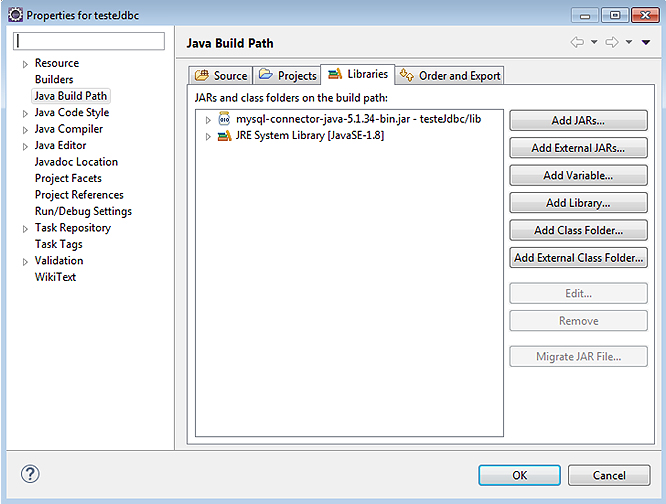
Task: Open the back history dropdown arrow
Action: pyautogui.click(x=594, y=42)
